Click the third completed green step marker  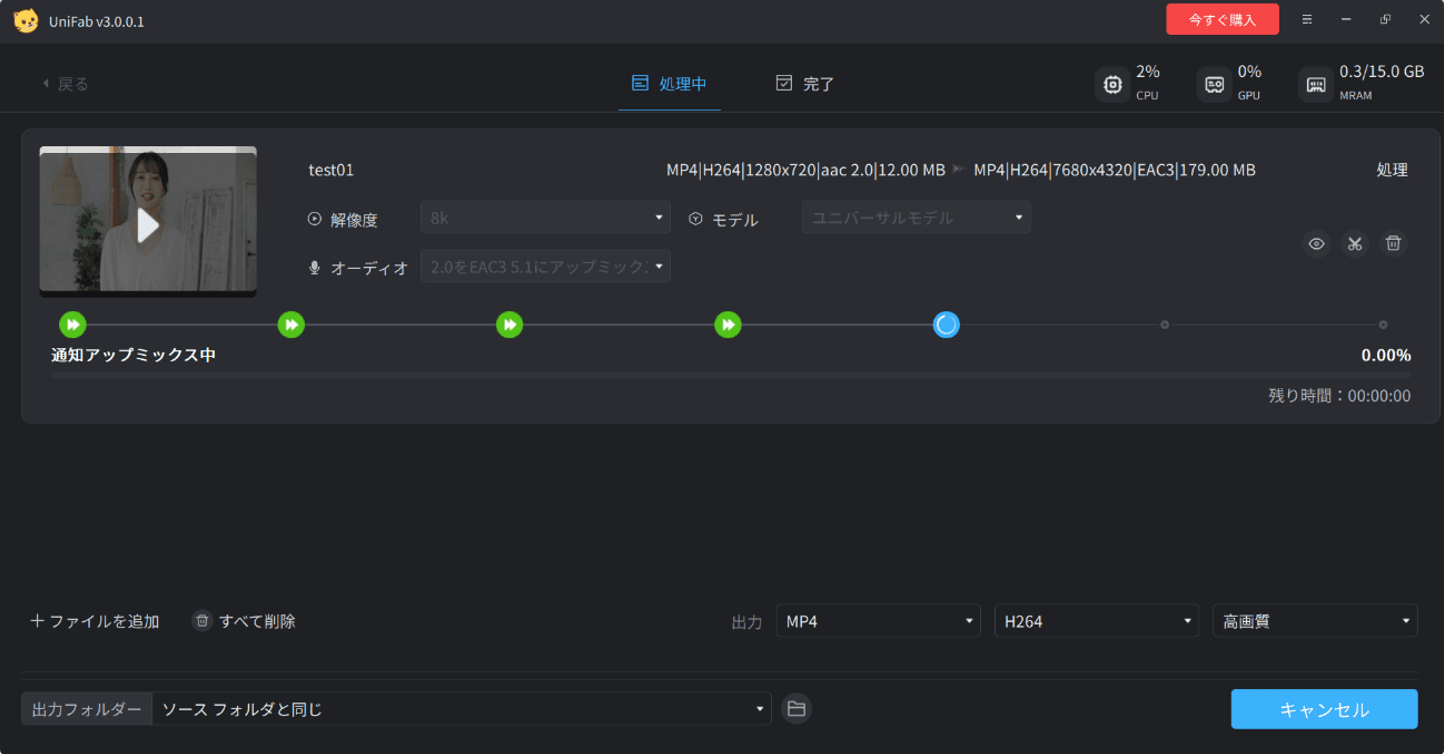coord(509,324)
